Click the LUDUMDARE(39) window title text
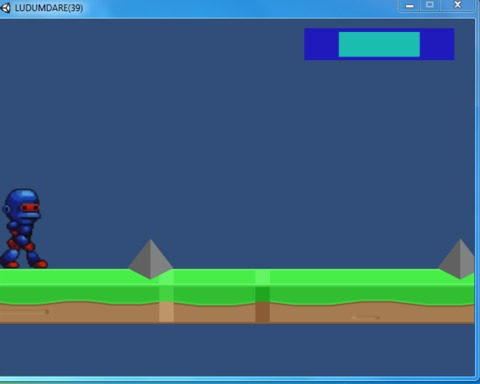This screenshot has height=384, width=480. pyautogui.click(x=49, y=8)
